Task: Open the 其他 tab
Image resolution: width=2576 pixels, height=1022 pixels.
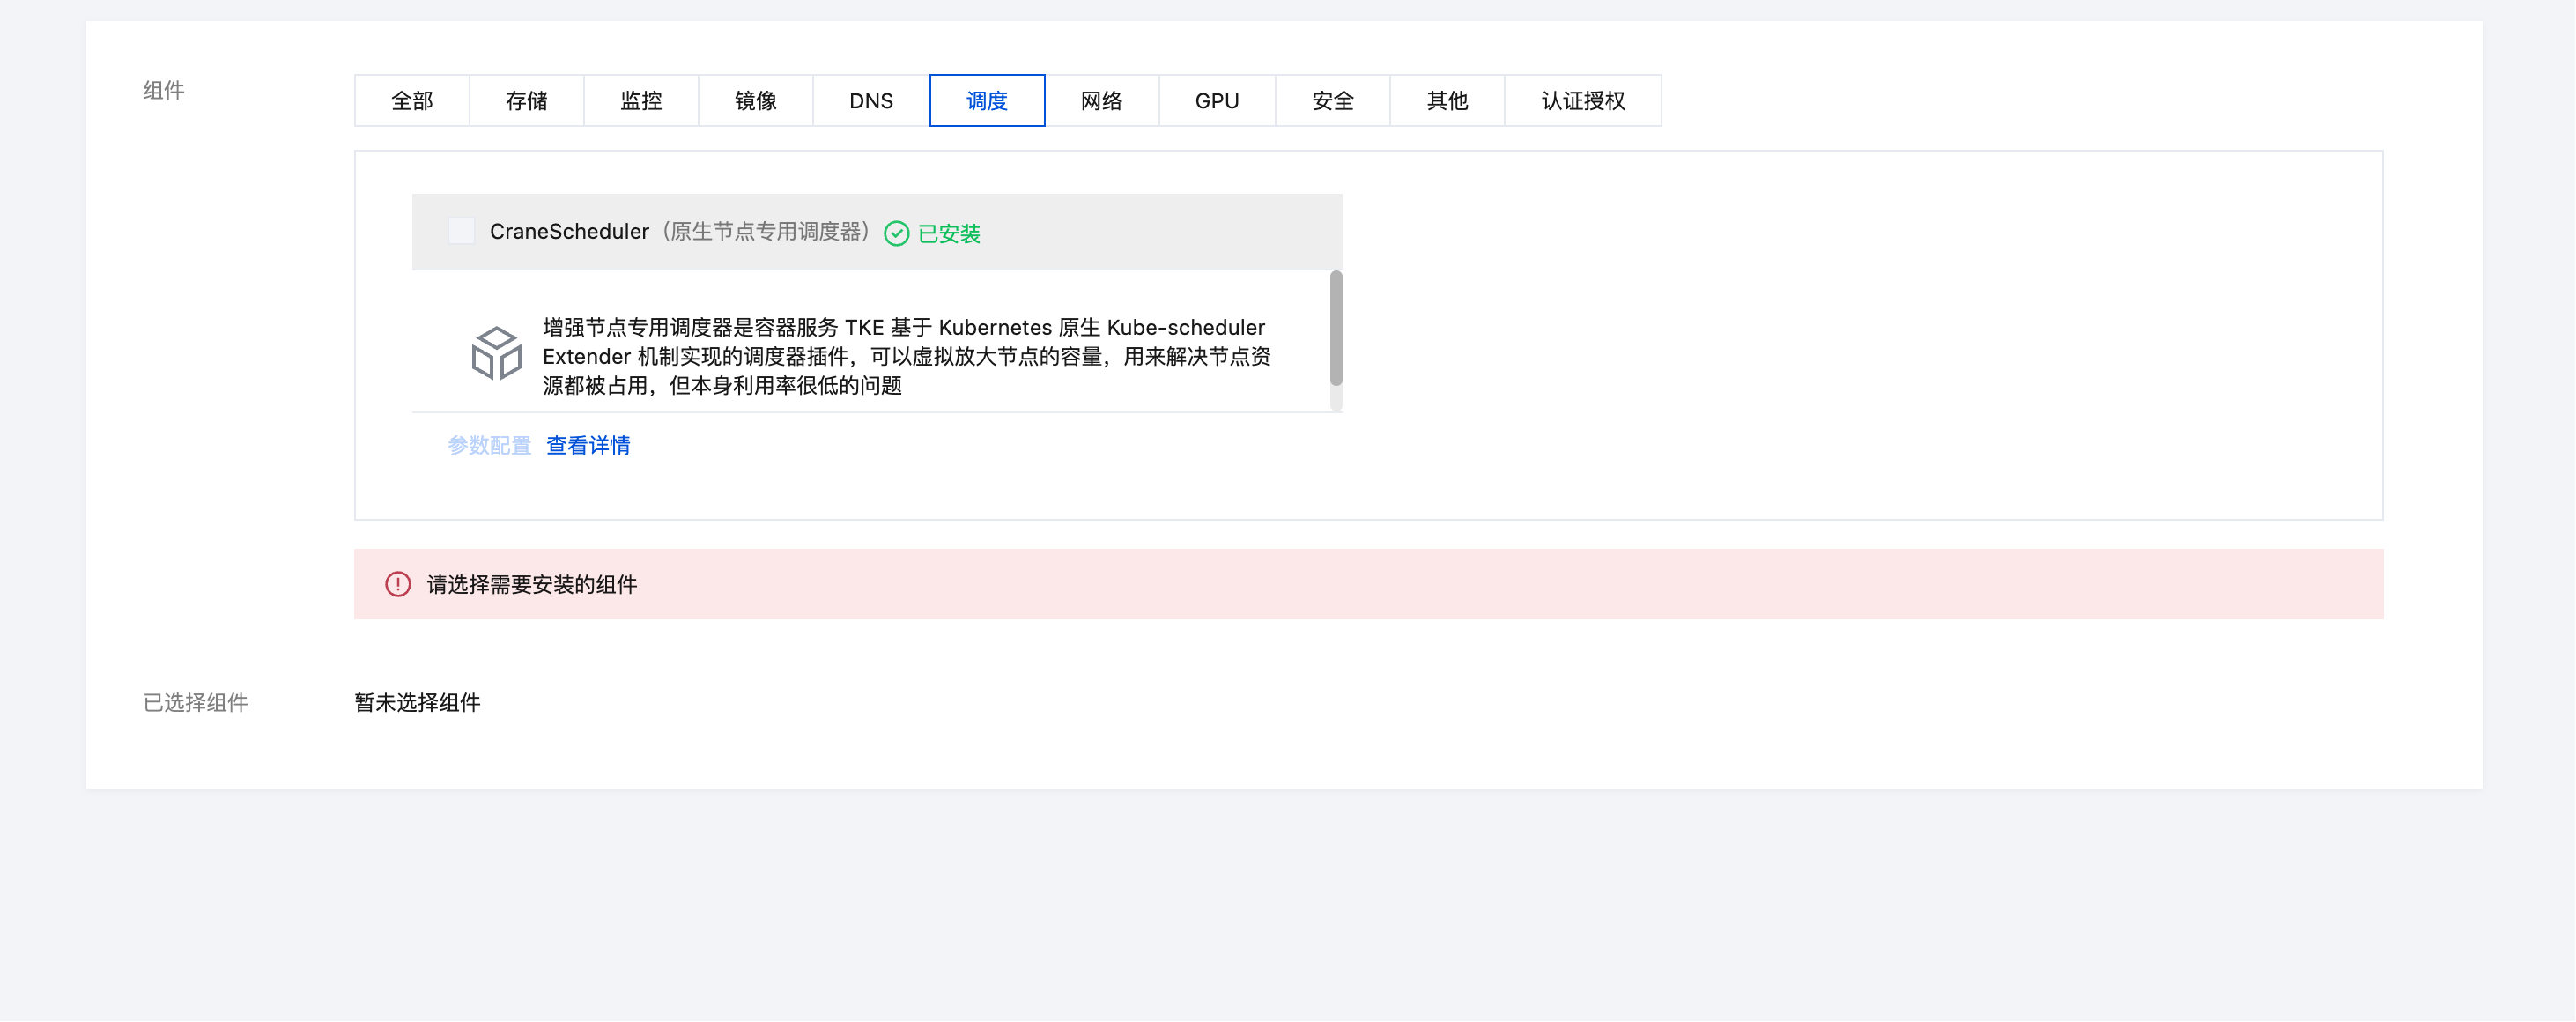Action: pyautogui.click(x=1447, y=101)
